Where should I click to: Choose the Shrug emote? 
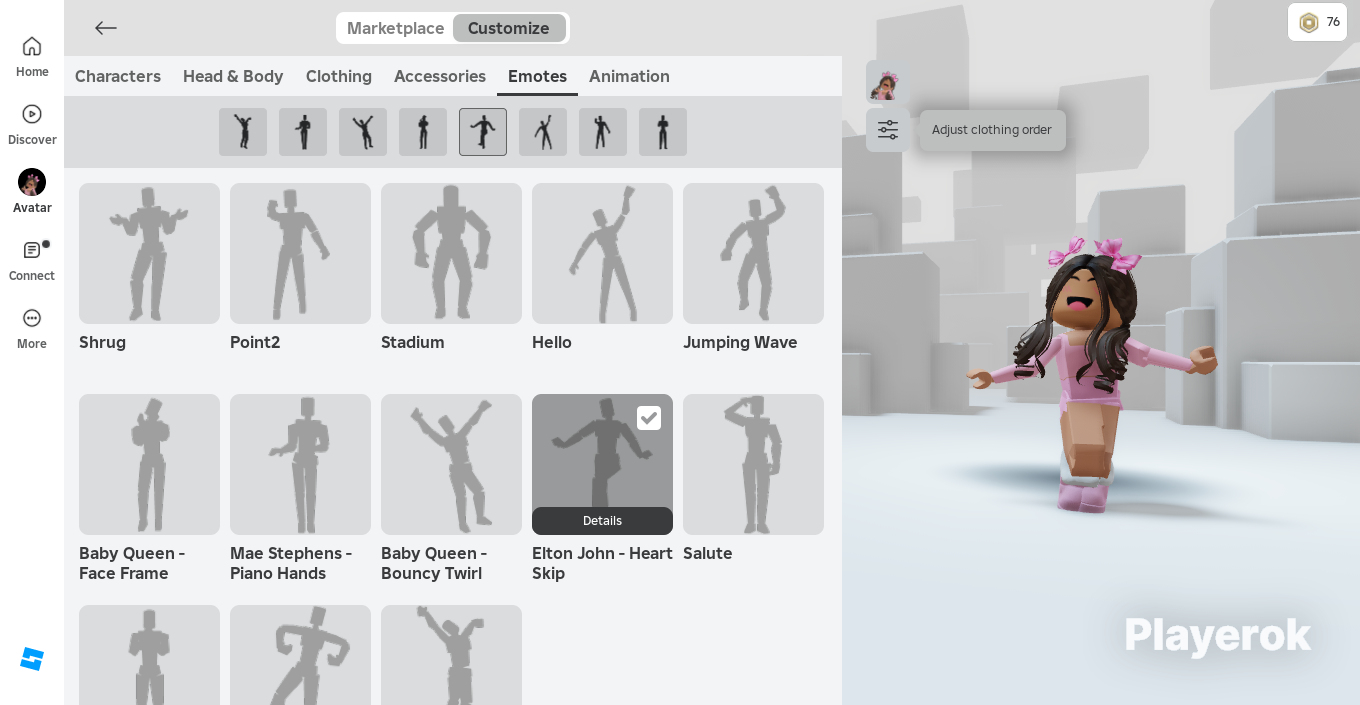click(x=149, y=253)
